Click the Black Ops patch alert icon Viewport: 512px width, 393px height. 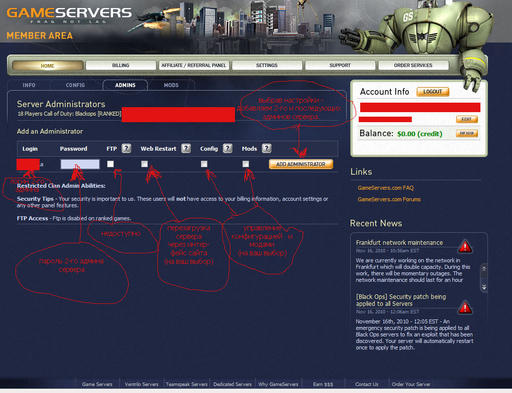pos(465,307)
